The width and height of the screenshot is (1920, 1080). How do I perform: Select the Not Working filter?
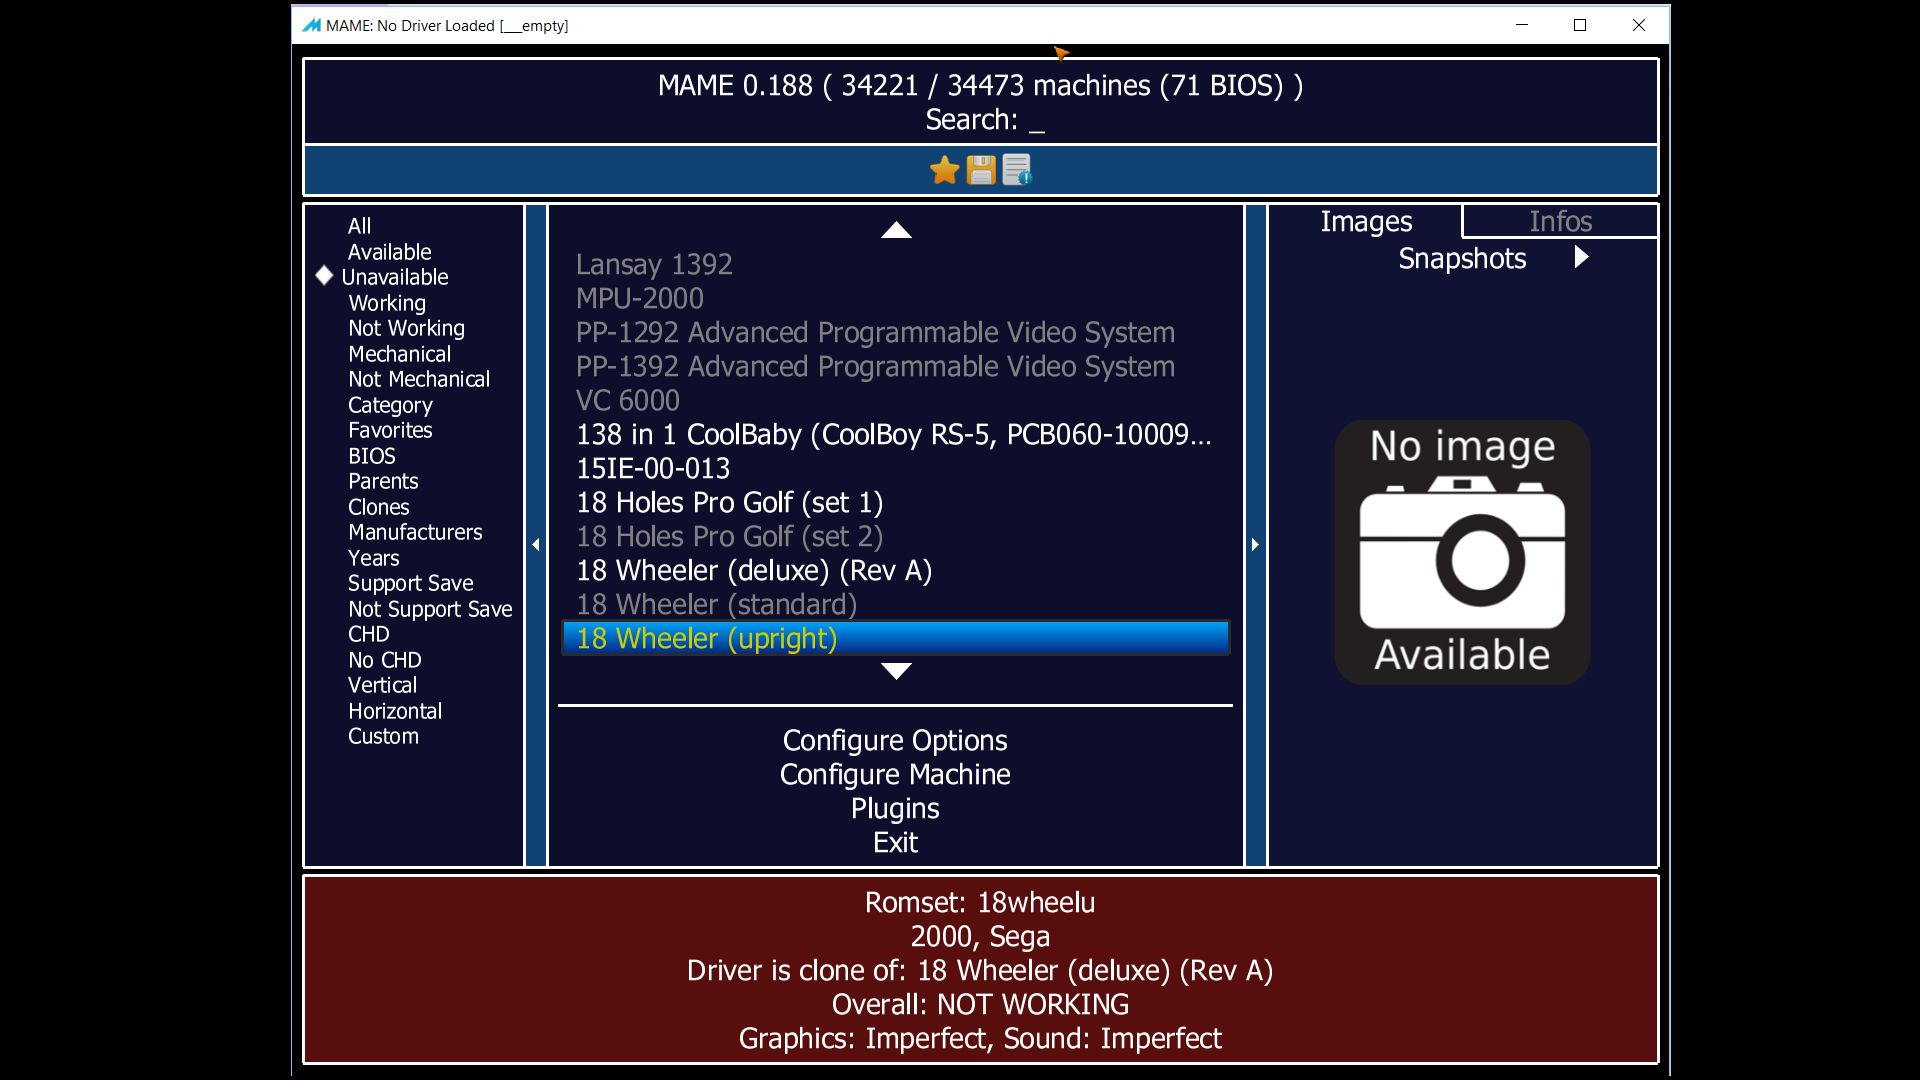[x=406, y=328]
